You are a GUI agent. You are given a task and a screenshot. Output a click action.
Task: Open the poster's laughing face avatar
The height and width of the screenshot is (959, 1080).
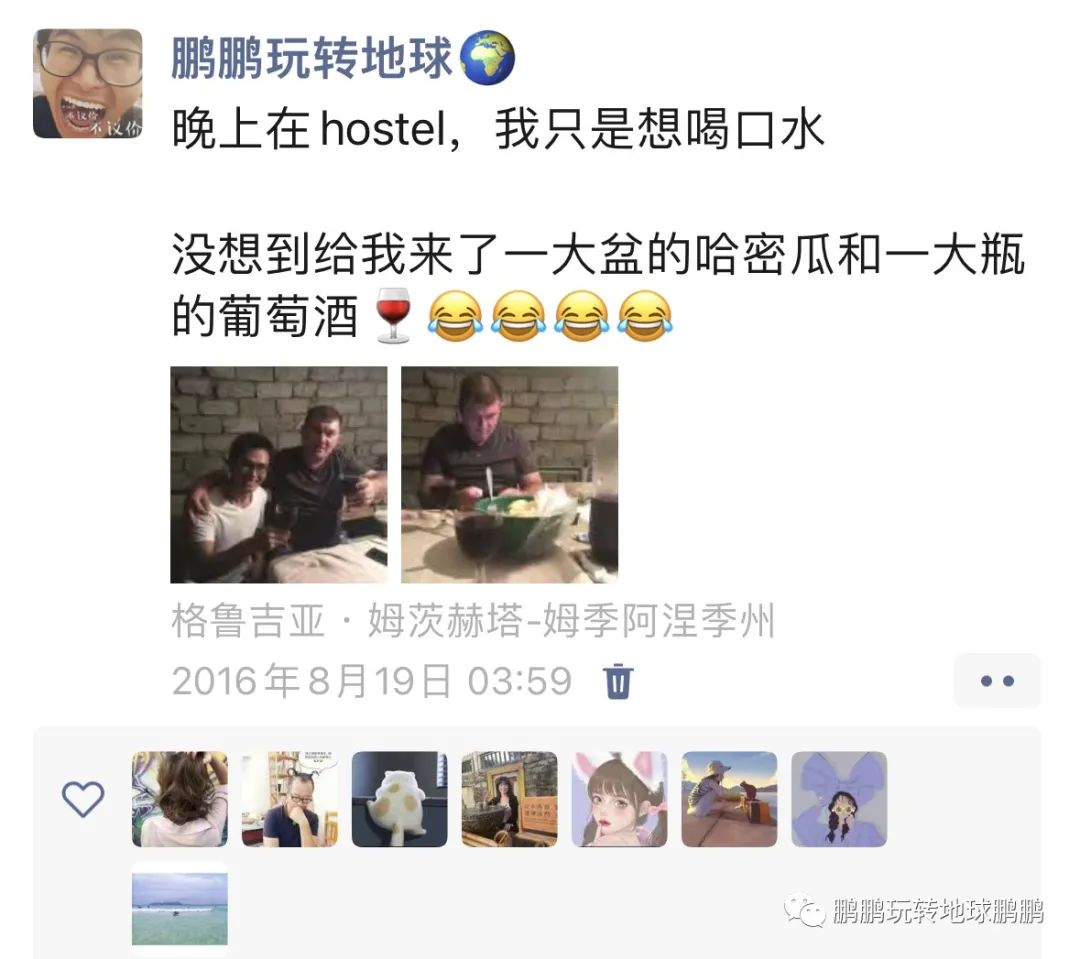click(x=88, y=83)
